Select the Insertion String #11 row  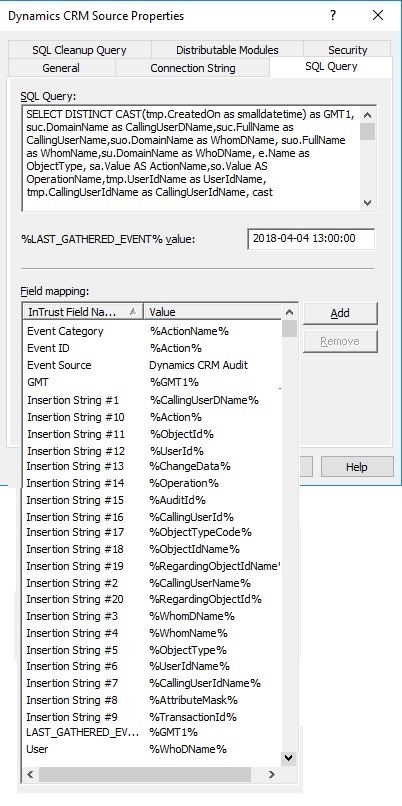coord(153,434)
